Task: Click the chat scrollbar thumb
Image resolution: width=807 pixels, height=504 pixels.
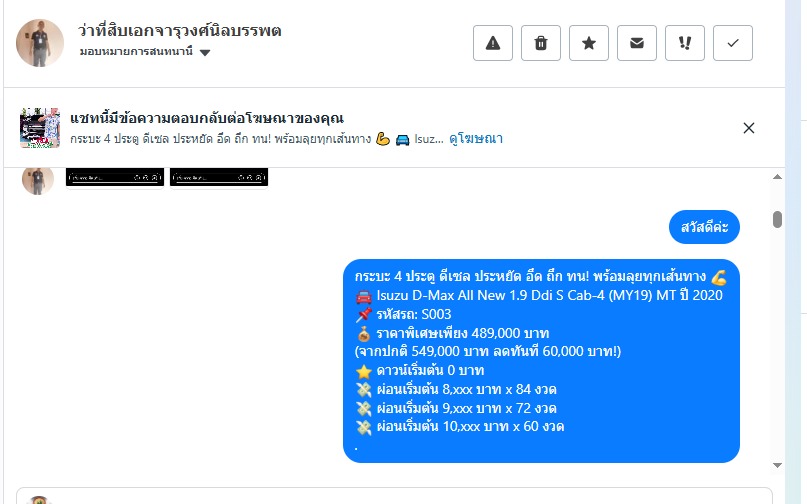Action: tap(777, 219)
